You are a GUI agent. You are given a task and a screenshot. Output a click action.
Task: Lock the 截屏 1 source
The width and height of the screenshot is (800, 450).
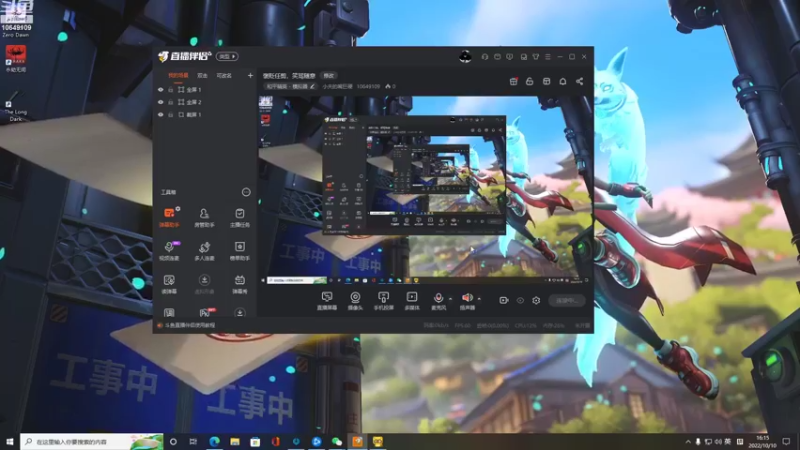[170, 115]
